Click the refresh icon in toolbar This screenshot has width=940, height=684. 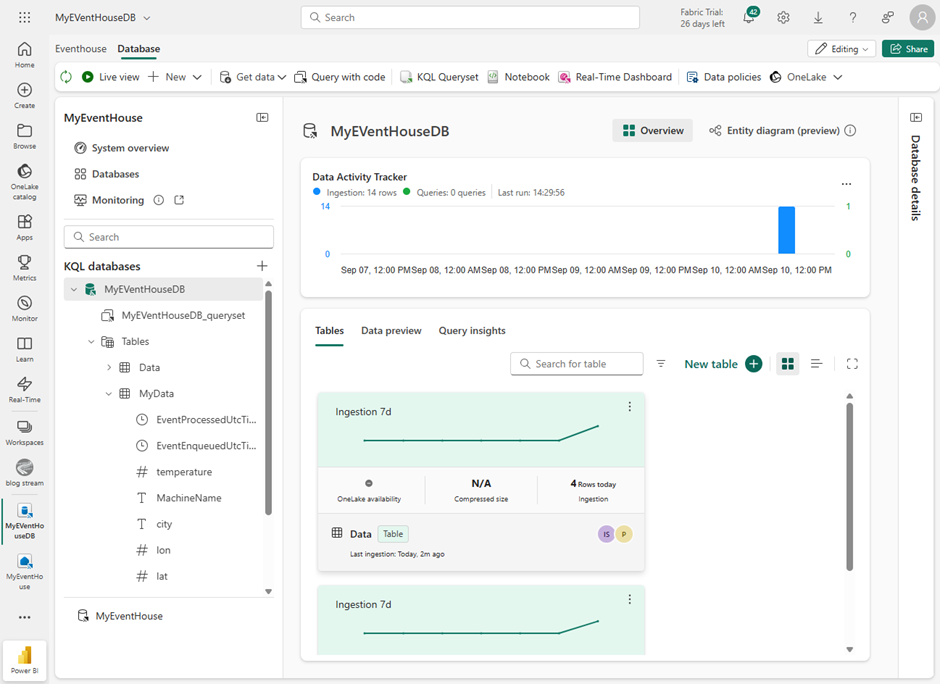66,77
